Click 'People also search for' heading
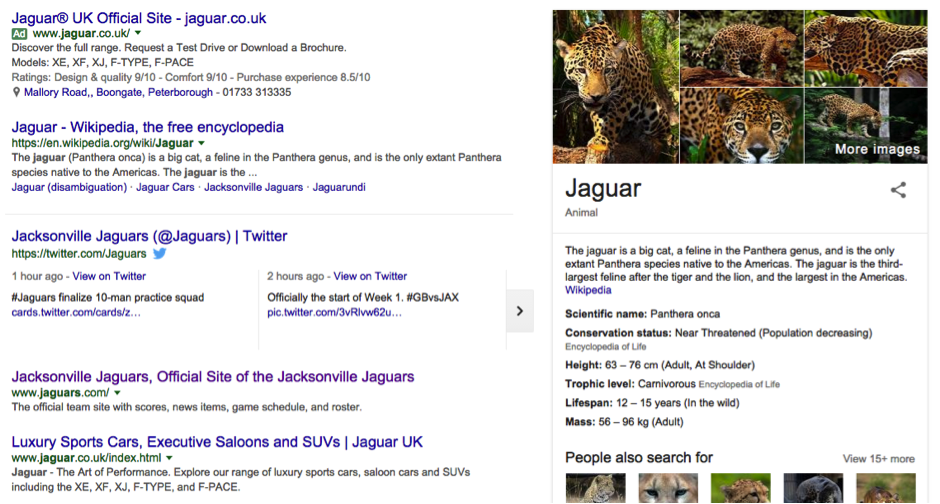 [639, 458]
